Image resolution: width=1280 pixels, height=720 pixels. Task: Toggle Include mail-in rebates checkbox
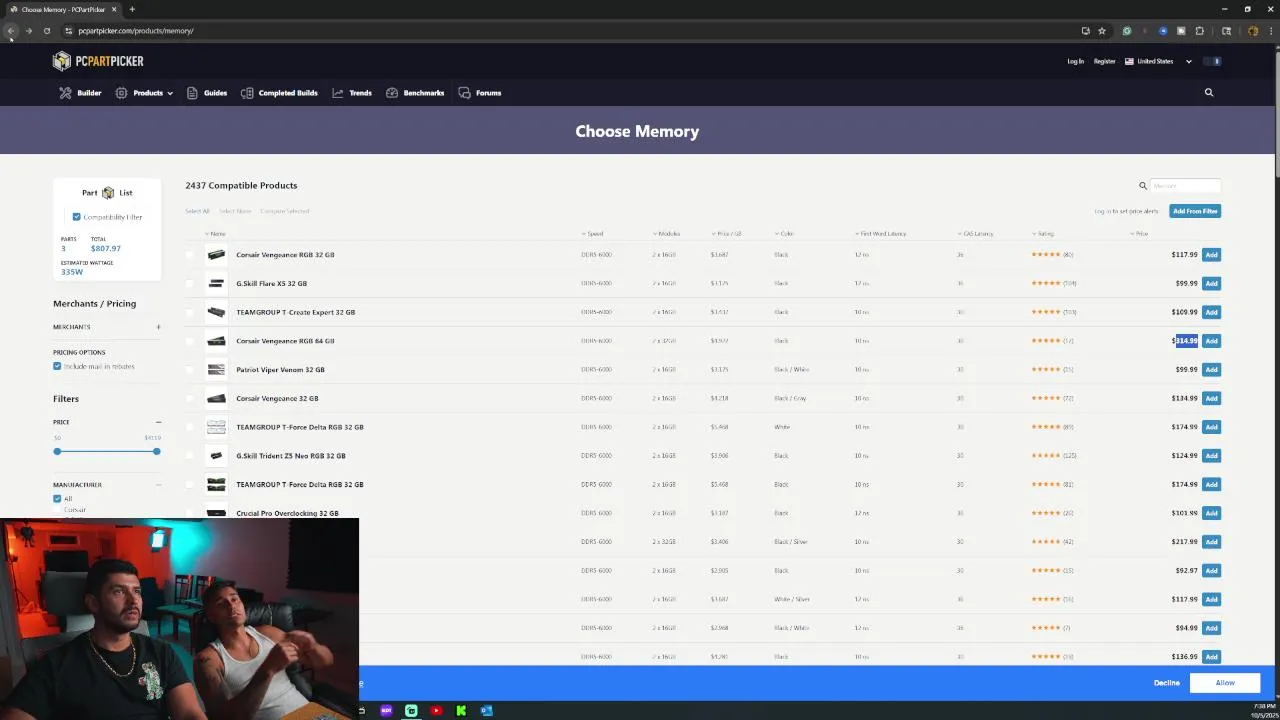[57, 366]
